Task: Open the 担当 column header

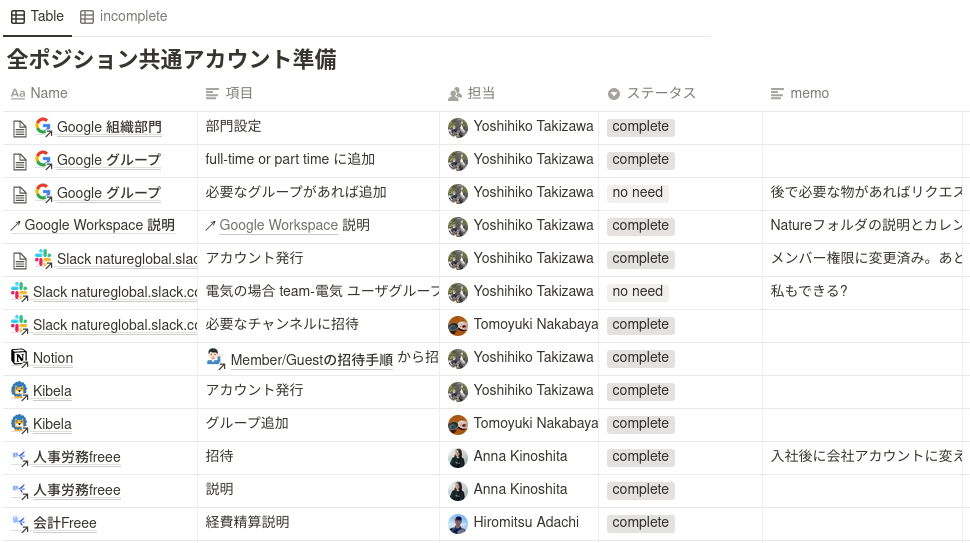Action: [471, 93]
